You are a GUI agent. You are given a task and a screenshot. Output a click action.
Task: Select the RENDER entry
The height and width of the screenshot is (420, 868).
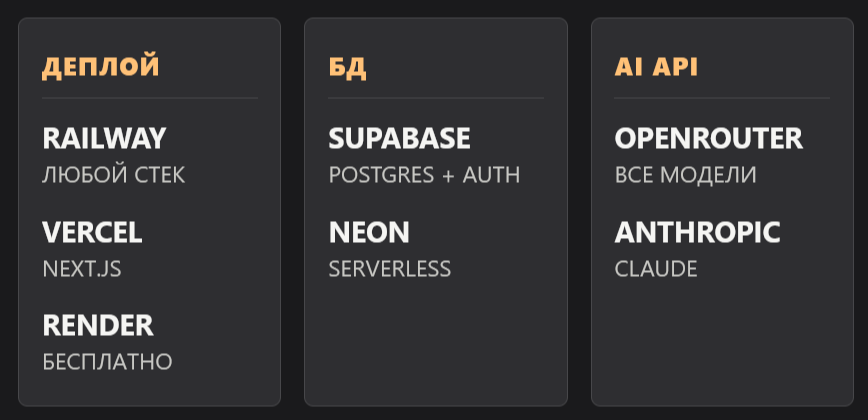98,326
